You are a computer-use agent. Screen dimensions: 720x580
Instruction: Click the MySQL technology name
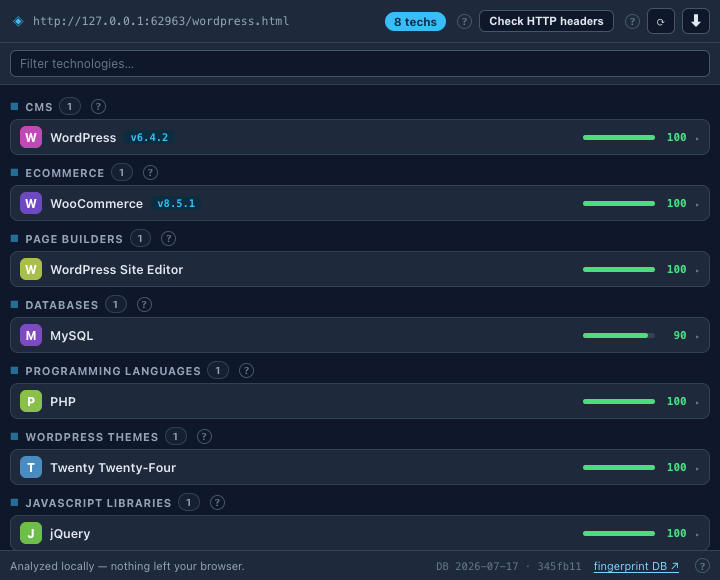(x=72, y=336)
